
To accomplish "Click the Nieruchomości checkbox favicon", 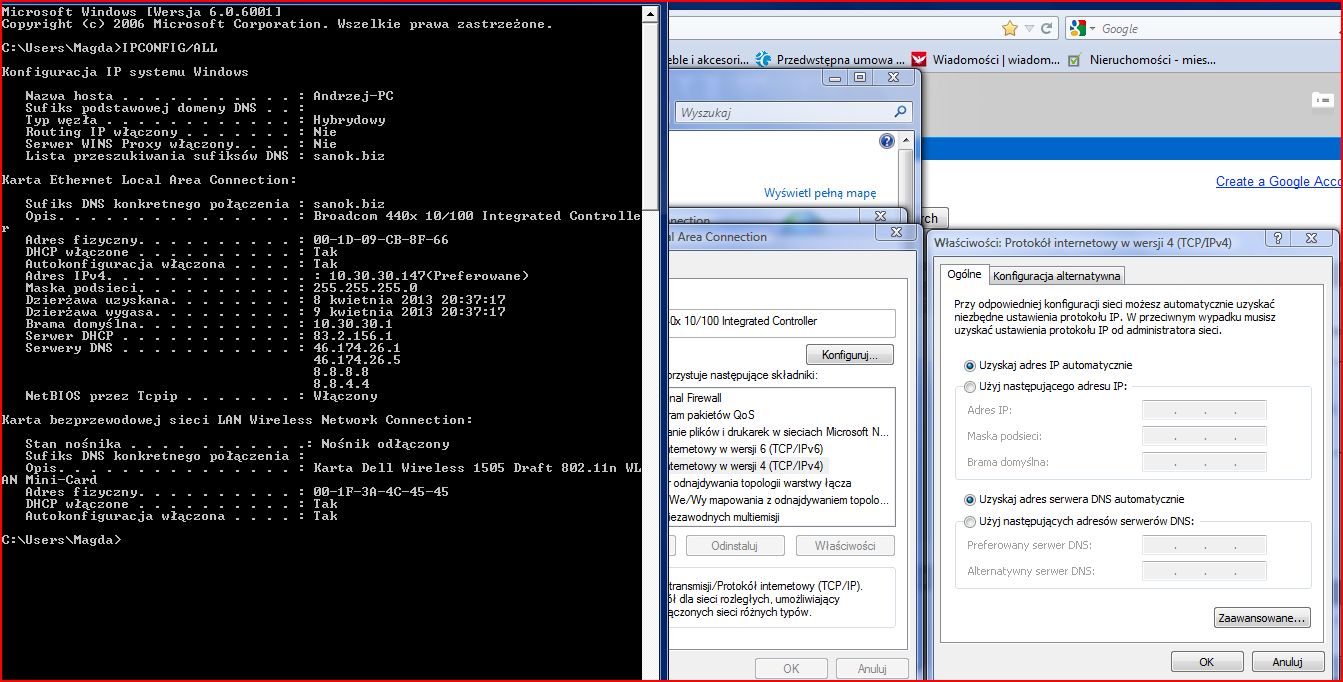I will [1075, 60].
